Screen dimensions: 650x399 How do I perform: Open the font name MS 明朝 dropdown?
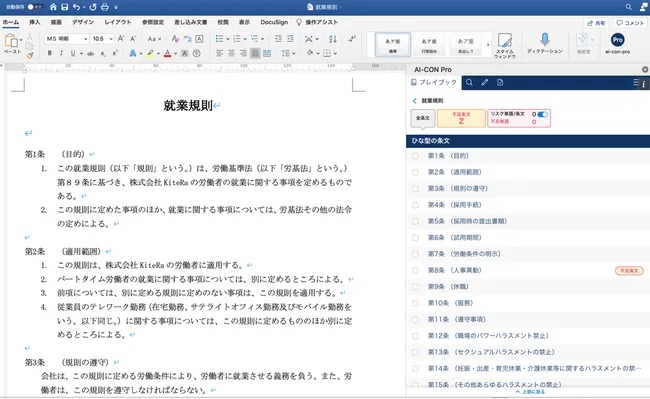(85, 39)
